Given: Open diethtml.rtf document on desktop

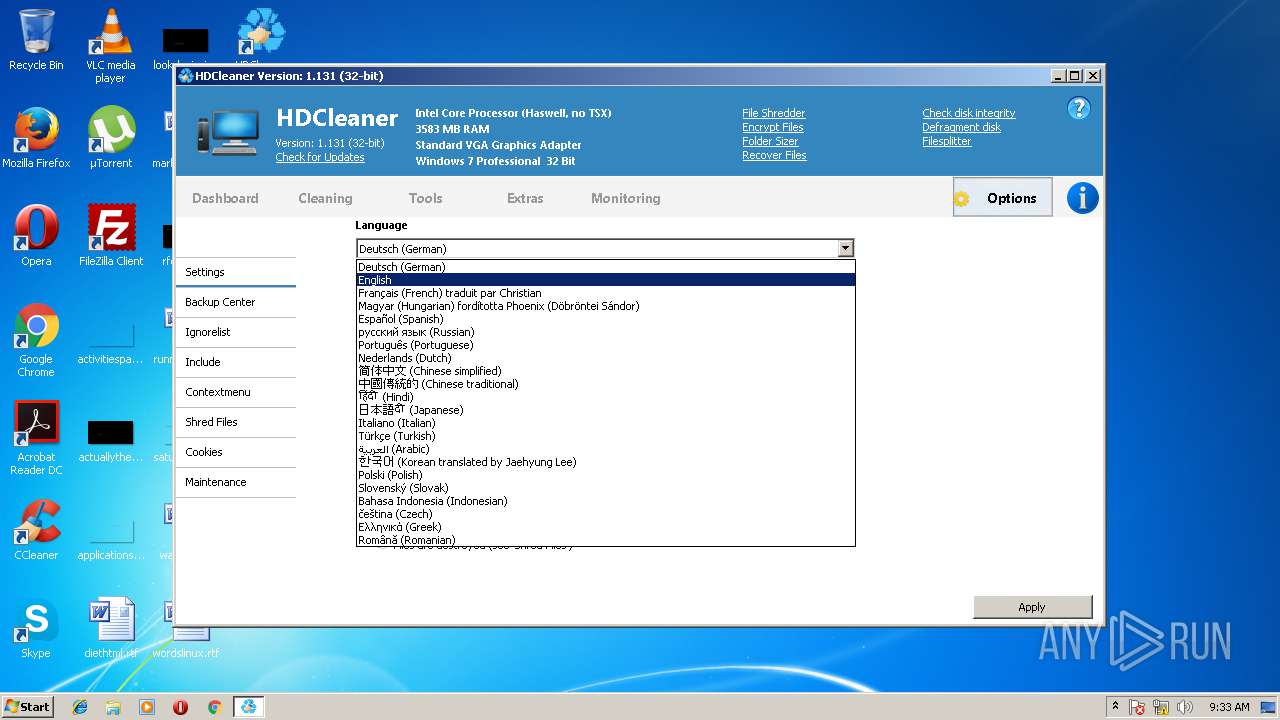Looking at the screenshot, I should point(111,628).
